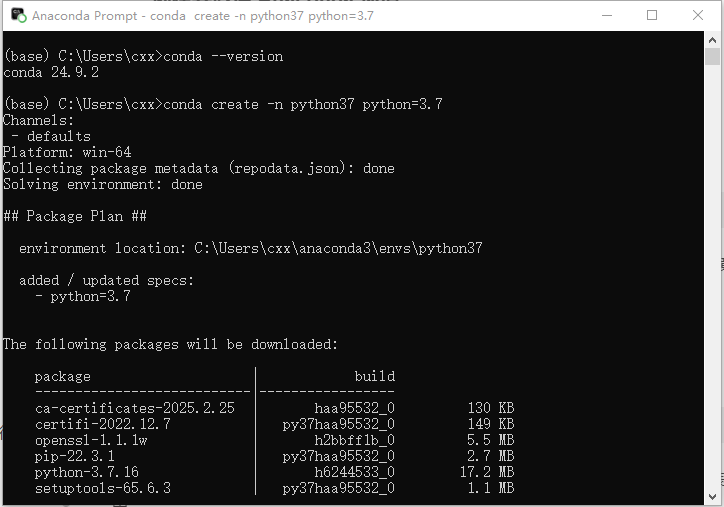Click the 'h6244533_0' build string
Screen dimensions: 724x507
[x=355, y=472]
